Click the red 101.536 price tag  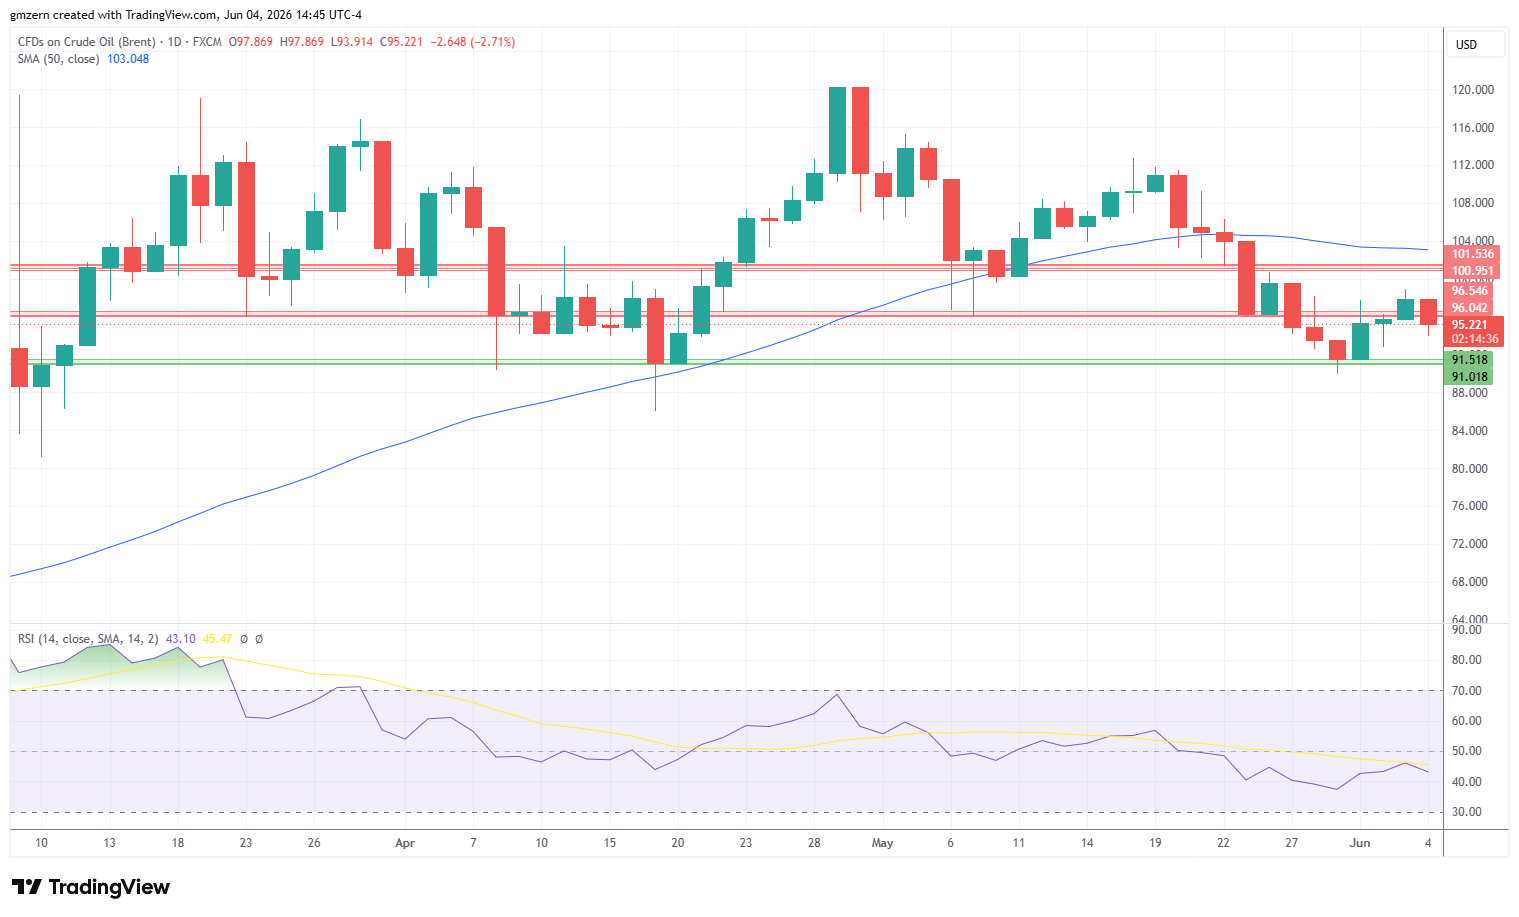point(1472,254)
